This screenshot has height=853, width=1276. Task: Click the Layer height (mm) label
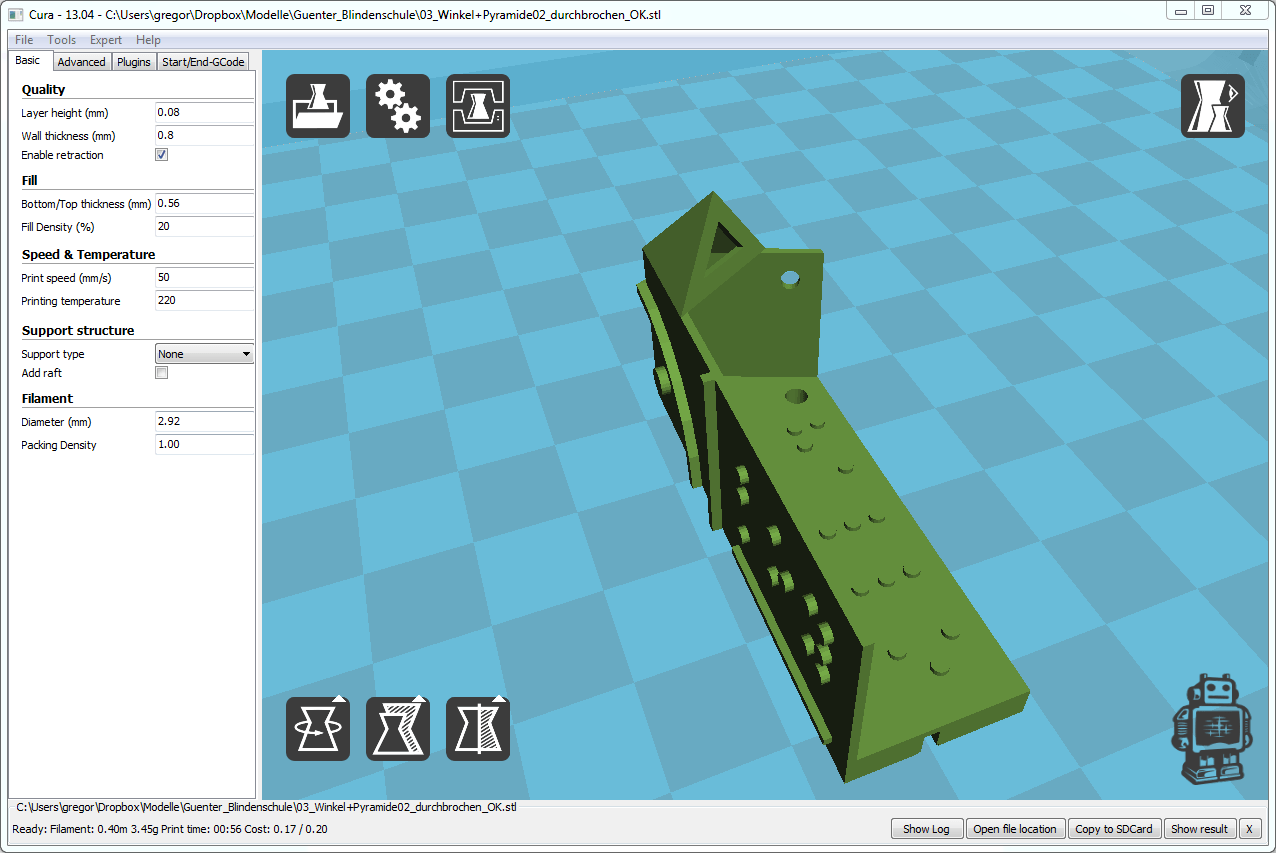pyautogui.click(x=65, y=113)
